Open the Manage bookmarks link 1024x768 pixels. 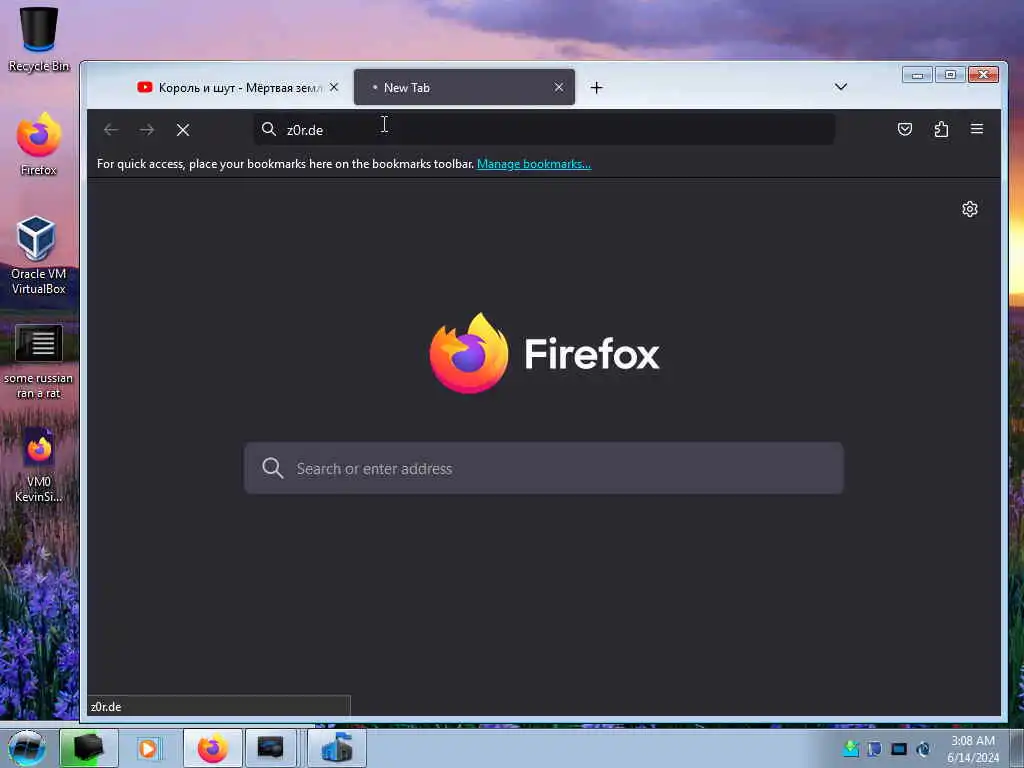click(x=534, y=164)
